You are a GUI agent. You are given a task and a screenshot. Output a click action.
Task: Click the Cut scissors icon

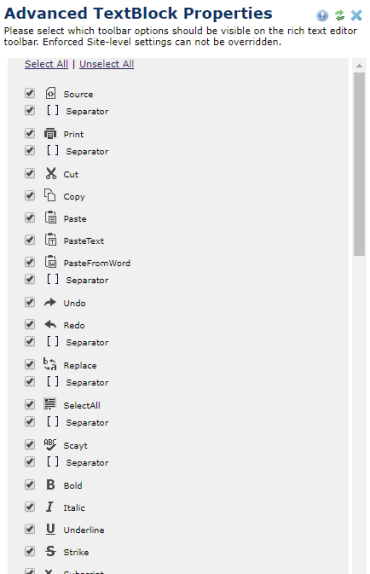click(51, 173)
